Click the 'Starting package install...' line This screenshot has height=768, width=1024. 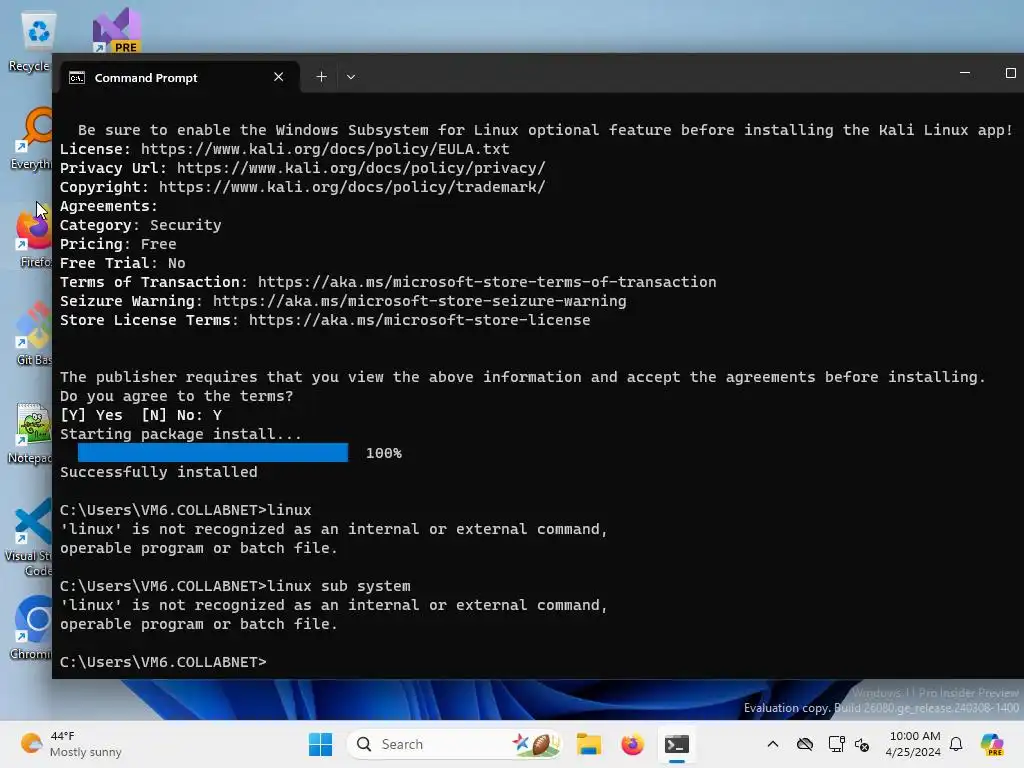point(181,434)
